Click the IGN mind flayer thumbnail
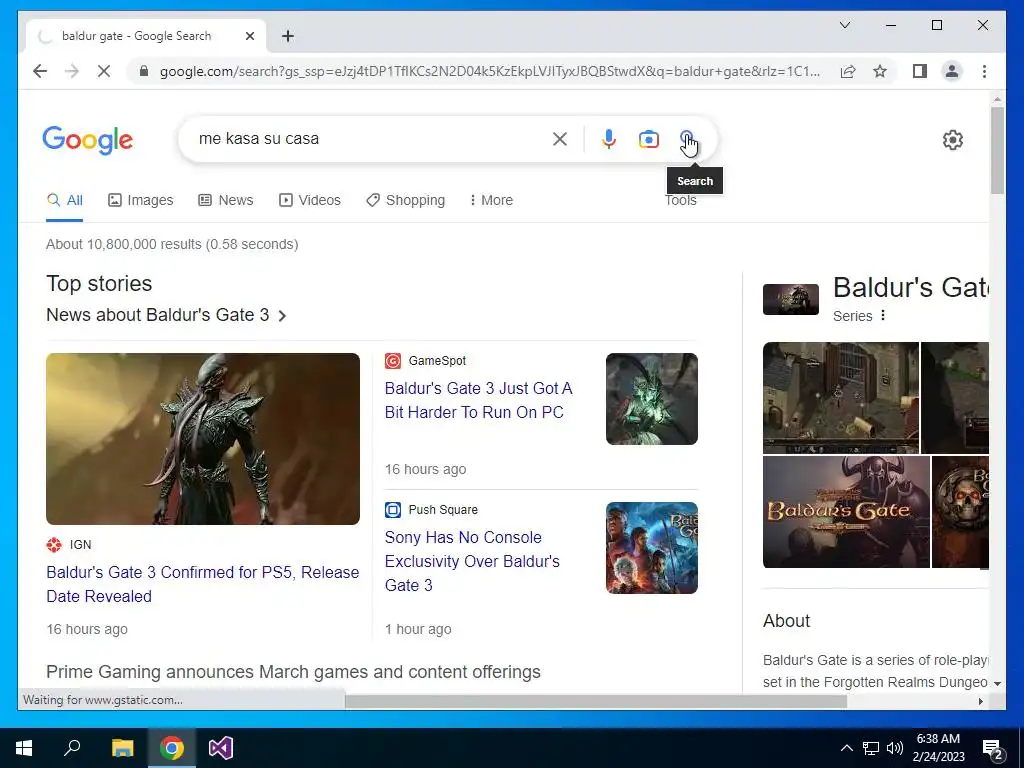Image resolution: width=1024 pixels, height=768 pixels. (202, 439)
